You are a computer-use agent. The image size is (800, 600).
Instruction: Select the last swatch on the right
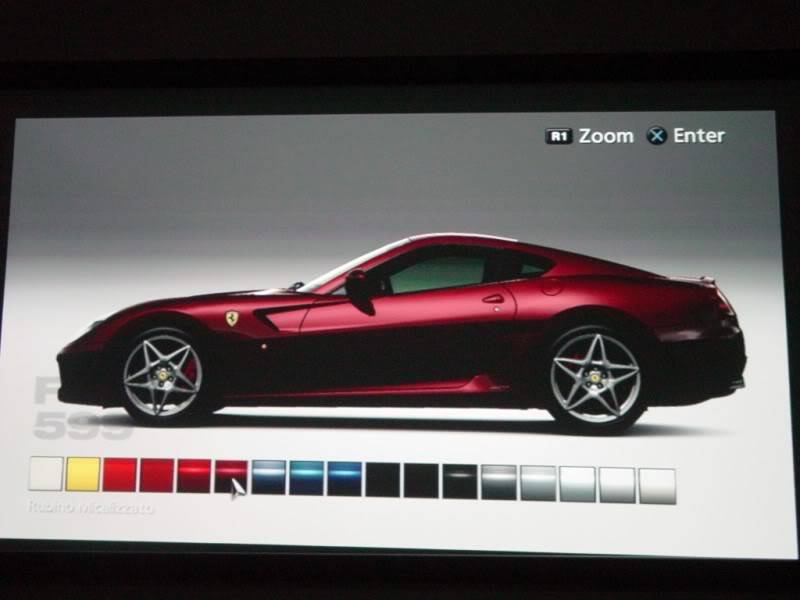657,485
